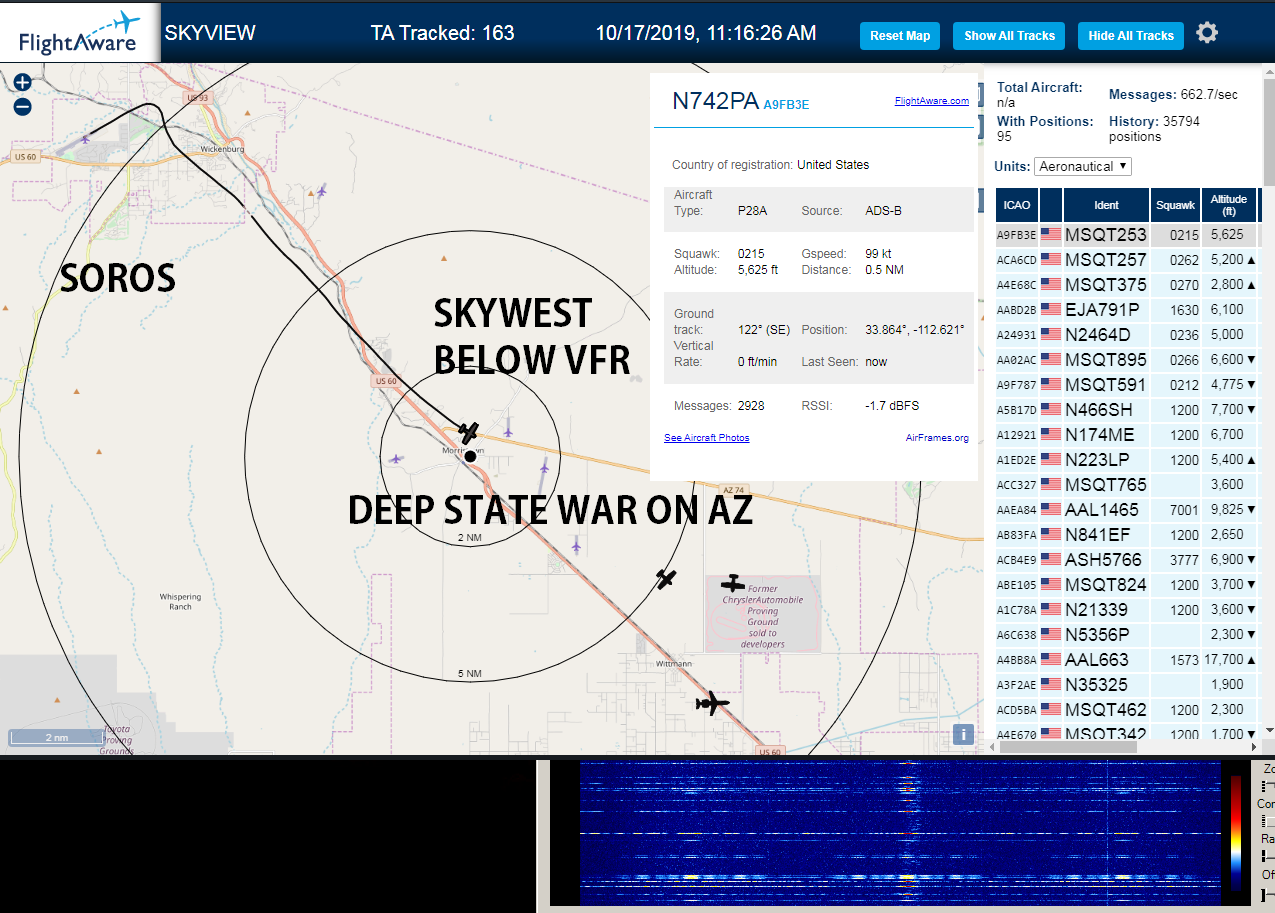The width and height of the screenshot is (1275, 913).
Task: Open the AirFrames.org link
Action: coord(937,438)
